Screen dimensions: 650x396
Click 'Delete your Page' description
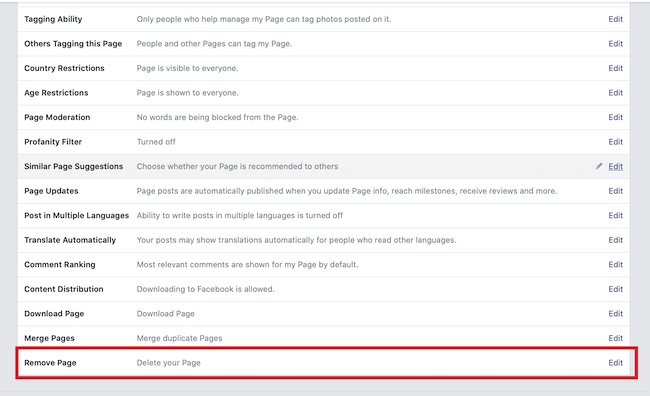click(168, 362)
